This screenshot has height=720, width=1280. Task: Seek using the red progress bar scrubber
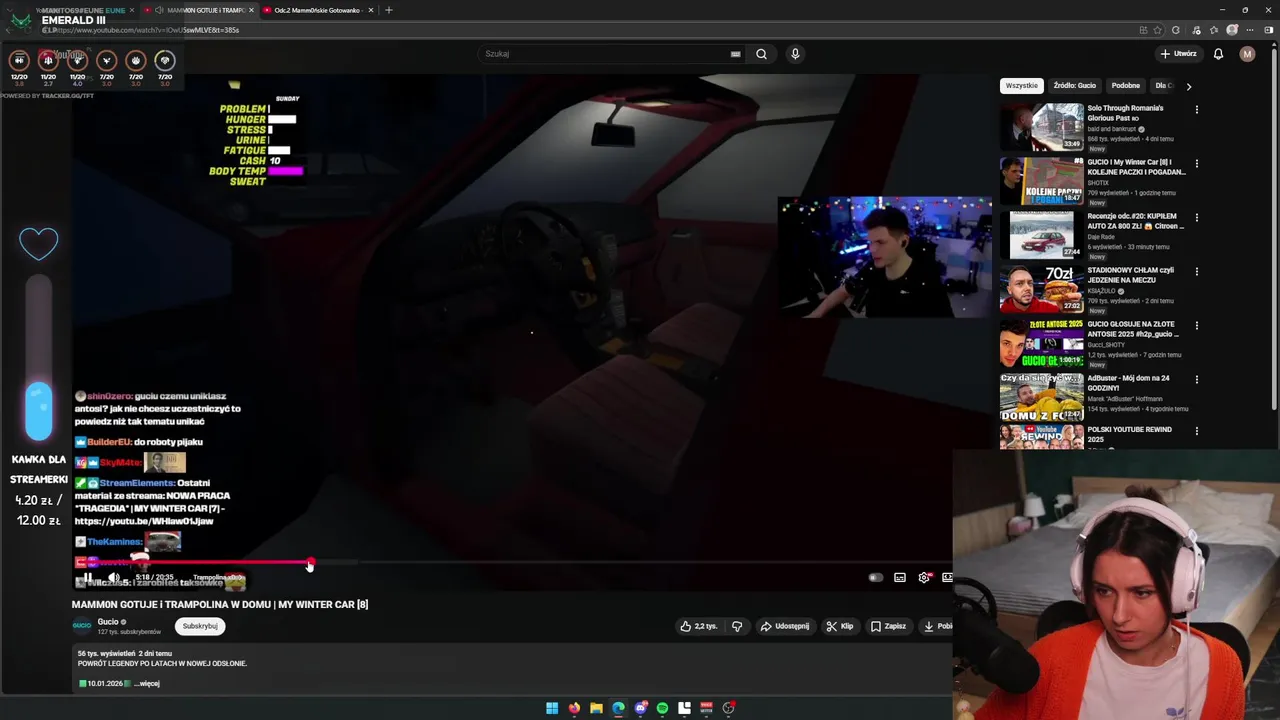click(x=311, y=563)
